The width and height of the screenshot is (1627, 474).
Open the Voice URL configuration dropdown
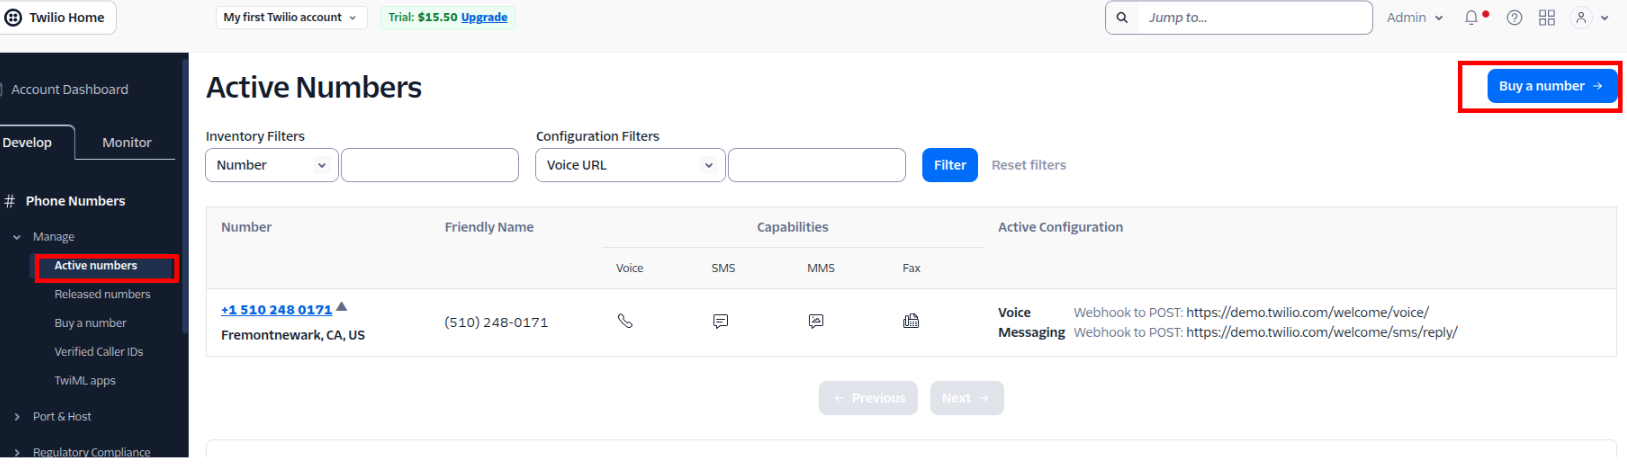coord(629,165)
